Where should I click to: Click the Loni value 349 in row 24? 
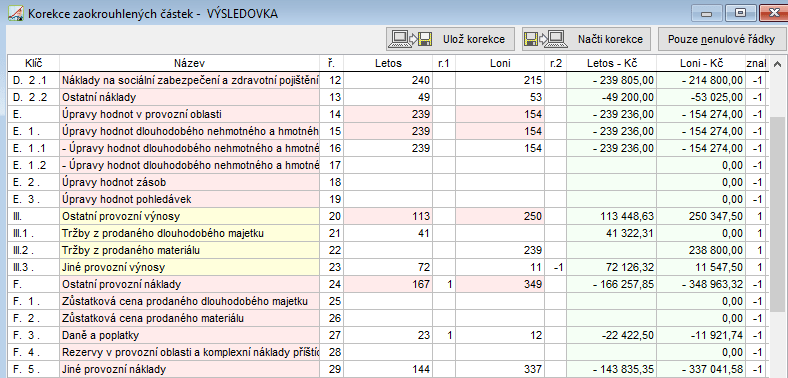click(x=533, y=285)
